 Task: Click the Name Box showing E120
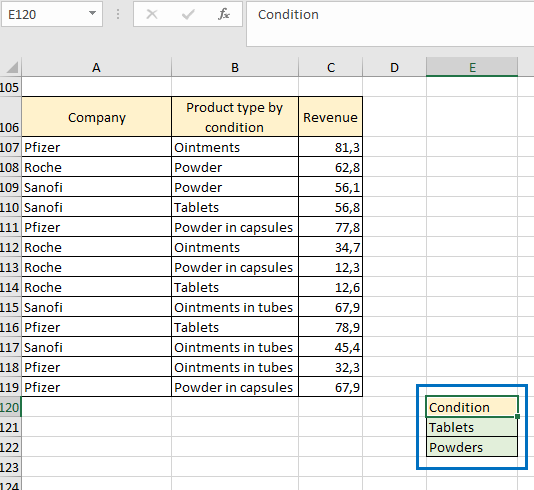[x=52, y=14]
